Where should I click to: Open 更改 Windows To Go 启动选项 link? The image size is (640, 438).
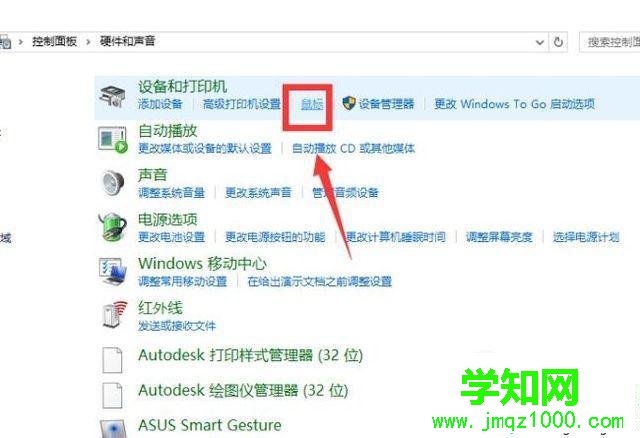pos(514,104)
